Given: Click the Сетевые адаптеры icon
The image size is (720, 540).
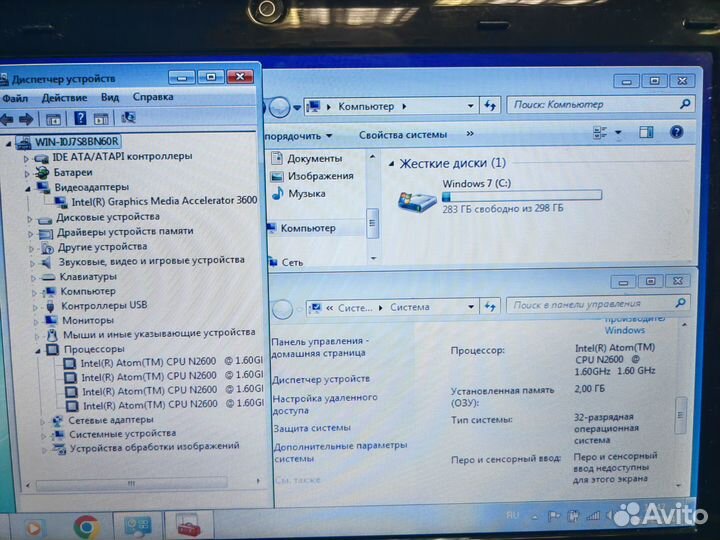Looking at the screenshot, I should click(57, 420).
